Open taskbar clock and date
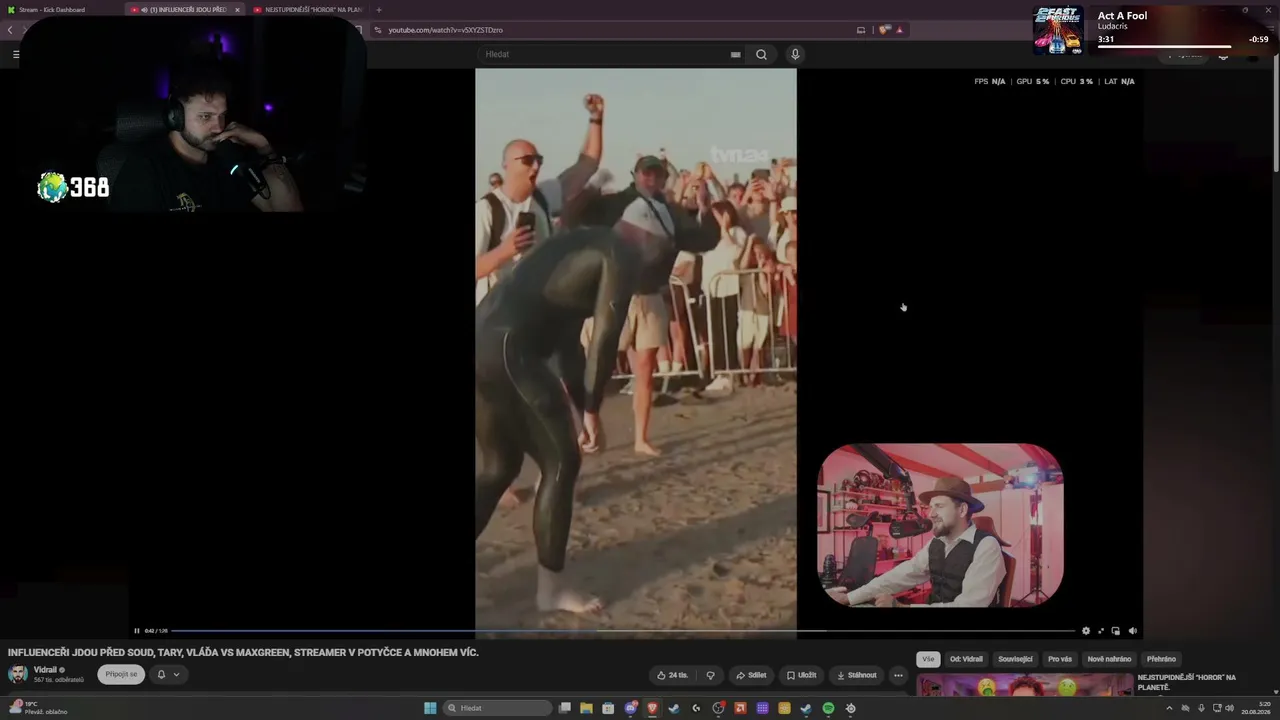Screen dimensions: 1280x720 coord(1255,708)
